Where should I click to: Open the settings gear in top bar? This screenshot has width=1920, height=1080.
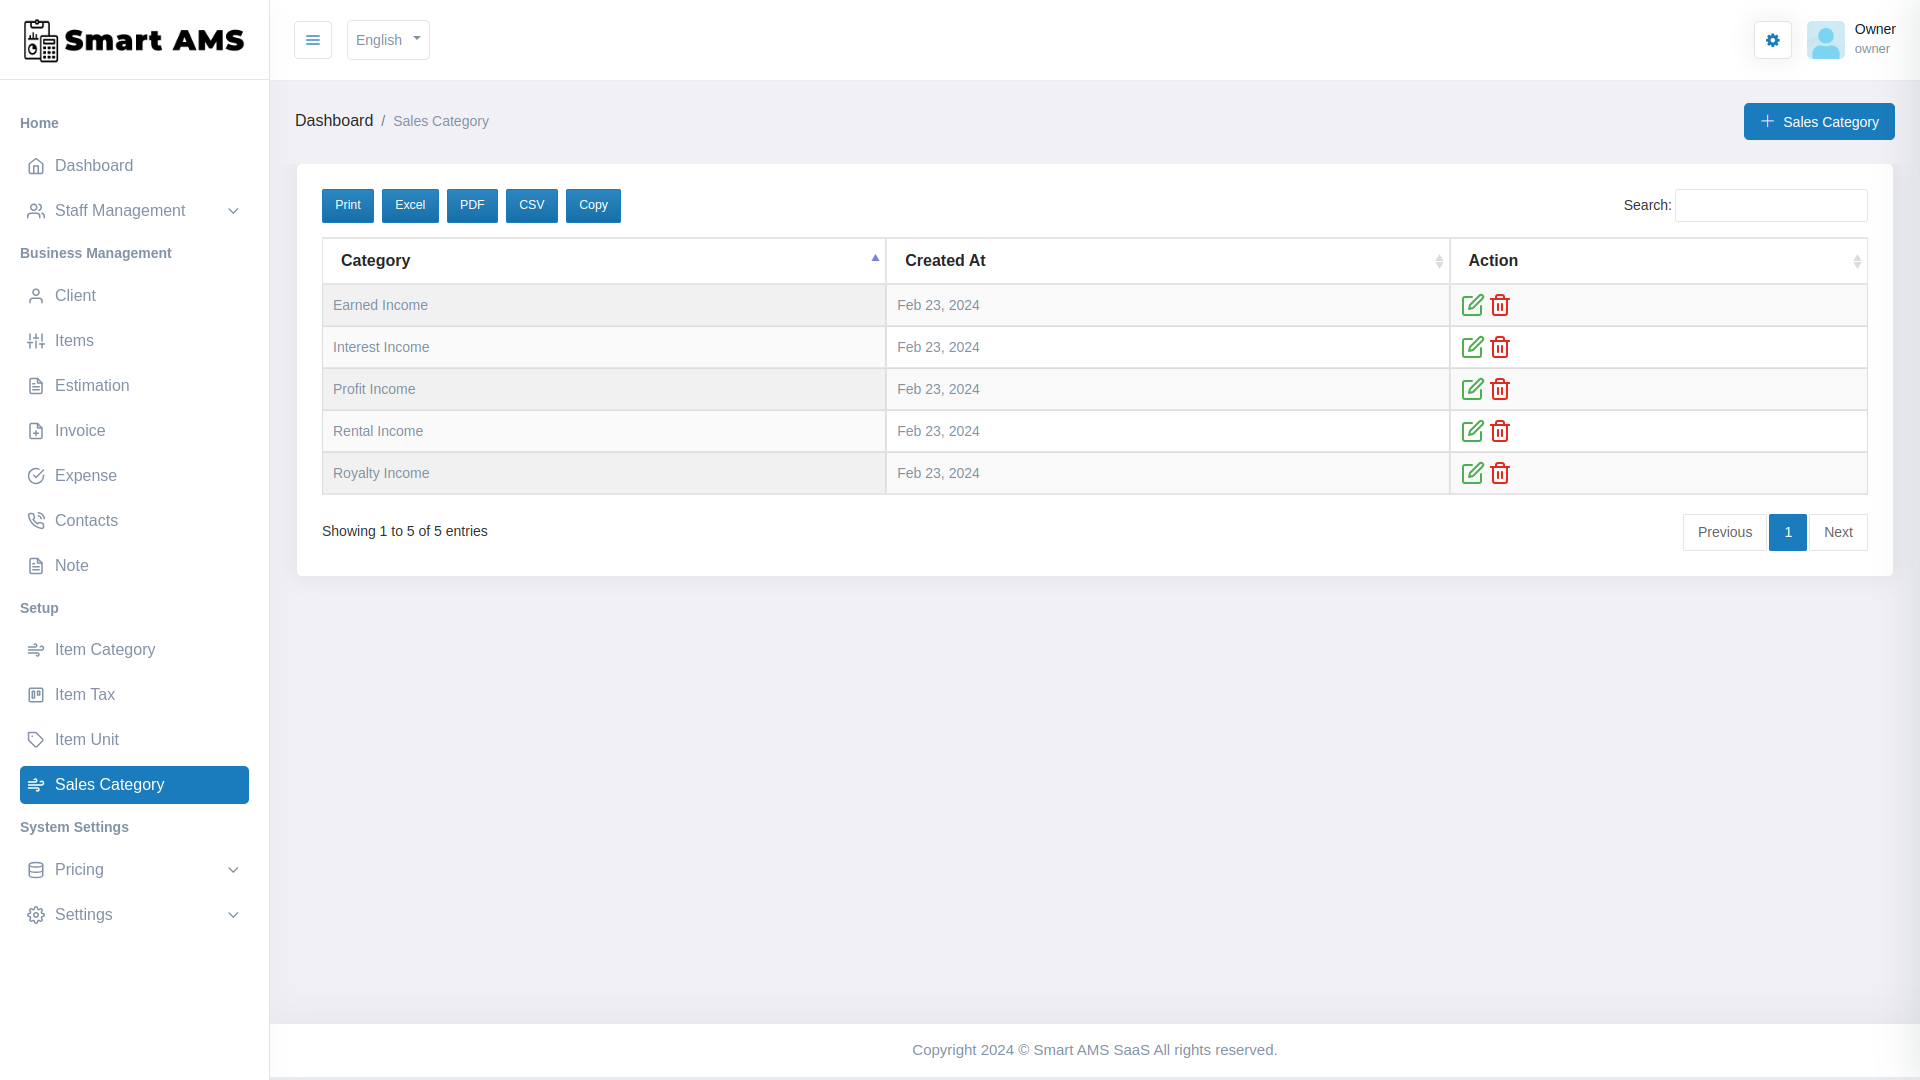click(1772, 40)
